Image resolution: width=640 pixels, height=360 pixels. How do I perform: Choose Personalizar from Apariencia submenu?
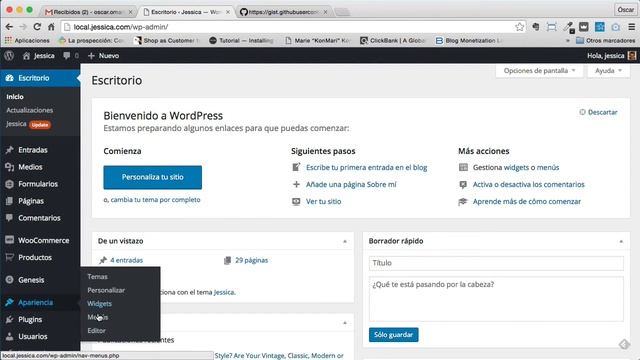(x=106, y=290)
